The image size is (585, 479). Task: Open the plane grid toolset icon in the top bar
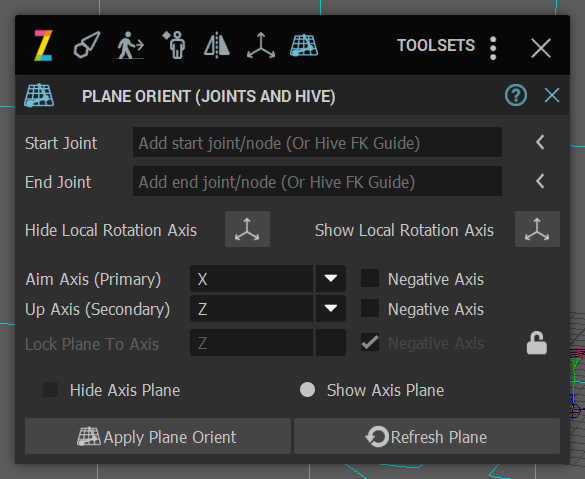pos(304,45)
